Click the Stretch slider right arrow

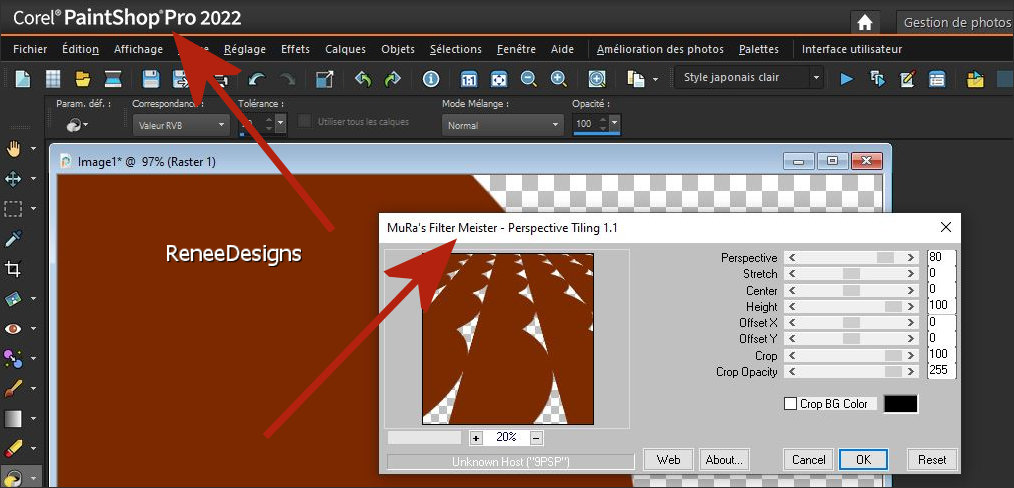point(911,274)
